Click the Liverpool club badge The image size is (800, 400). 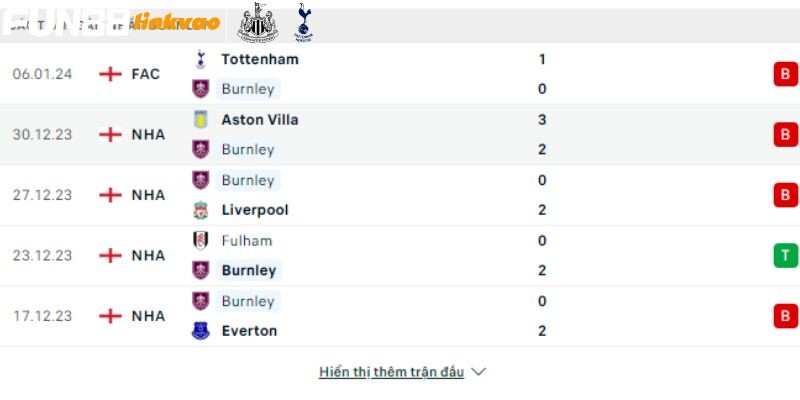(201, 210)
